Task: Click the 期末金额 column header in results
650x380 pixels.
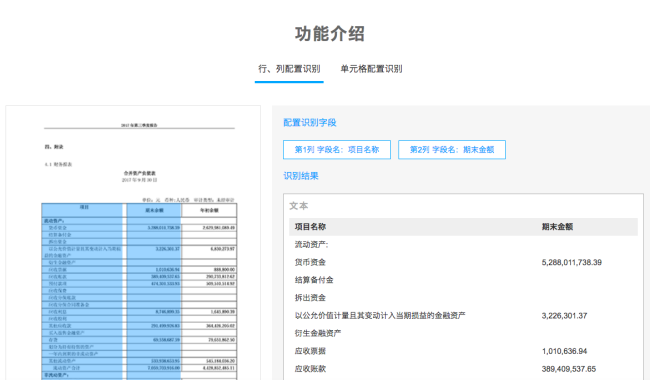Action: [x=557, y=227]
